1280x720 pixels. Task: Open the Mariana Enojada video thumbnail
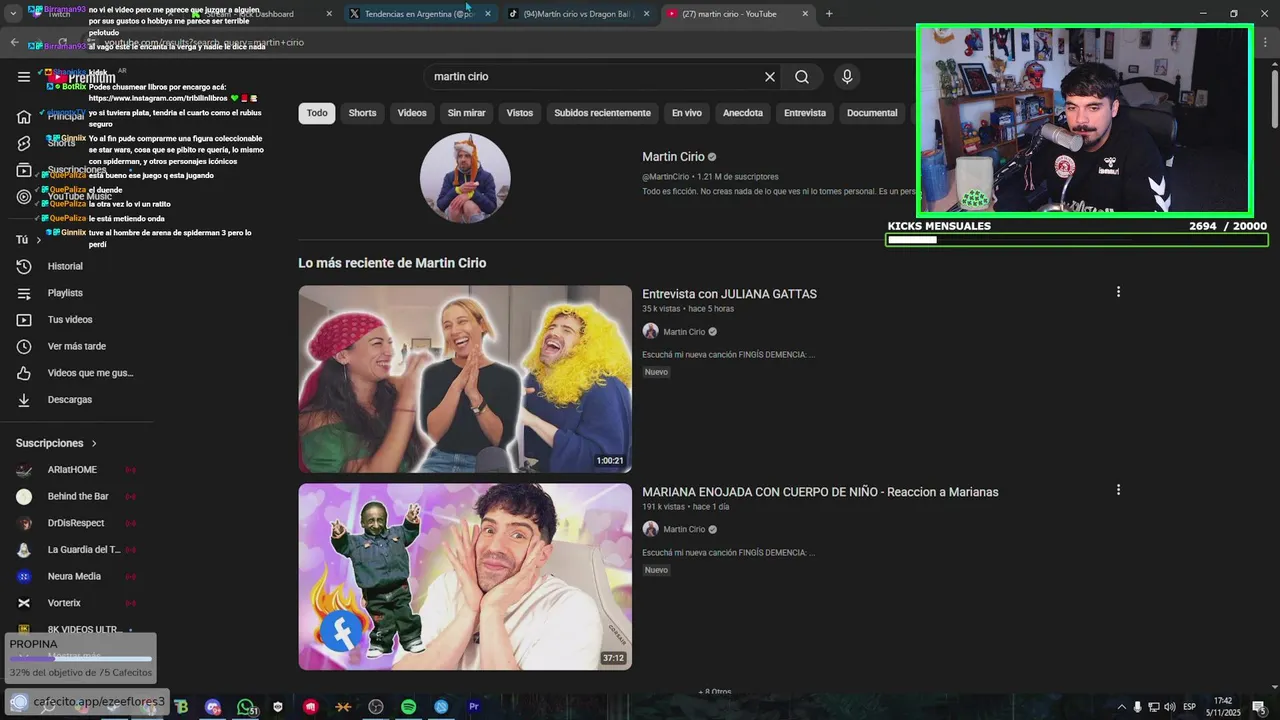coord(465,577)
